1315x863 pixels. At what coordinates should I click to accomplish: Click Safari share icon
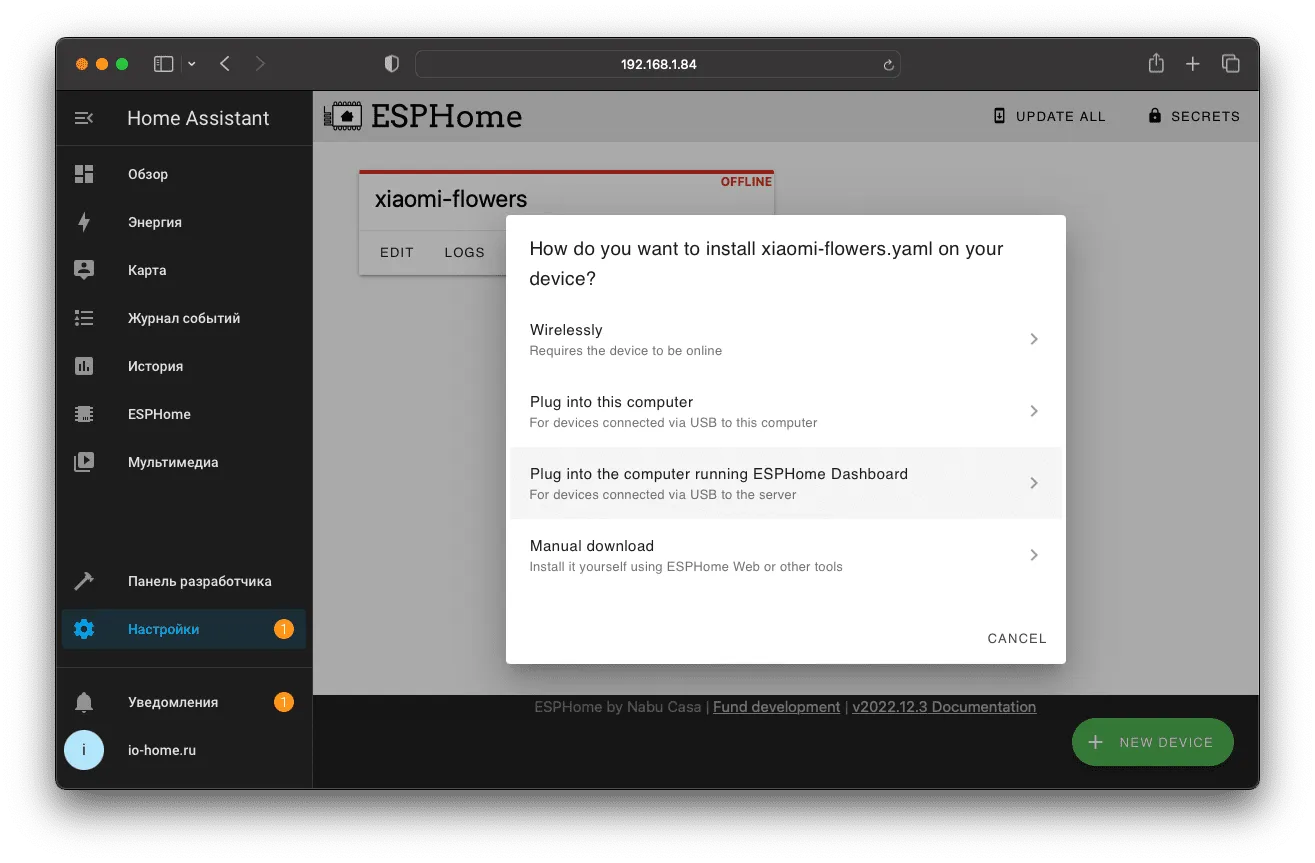[x=1156, y=63]
